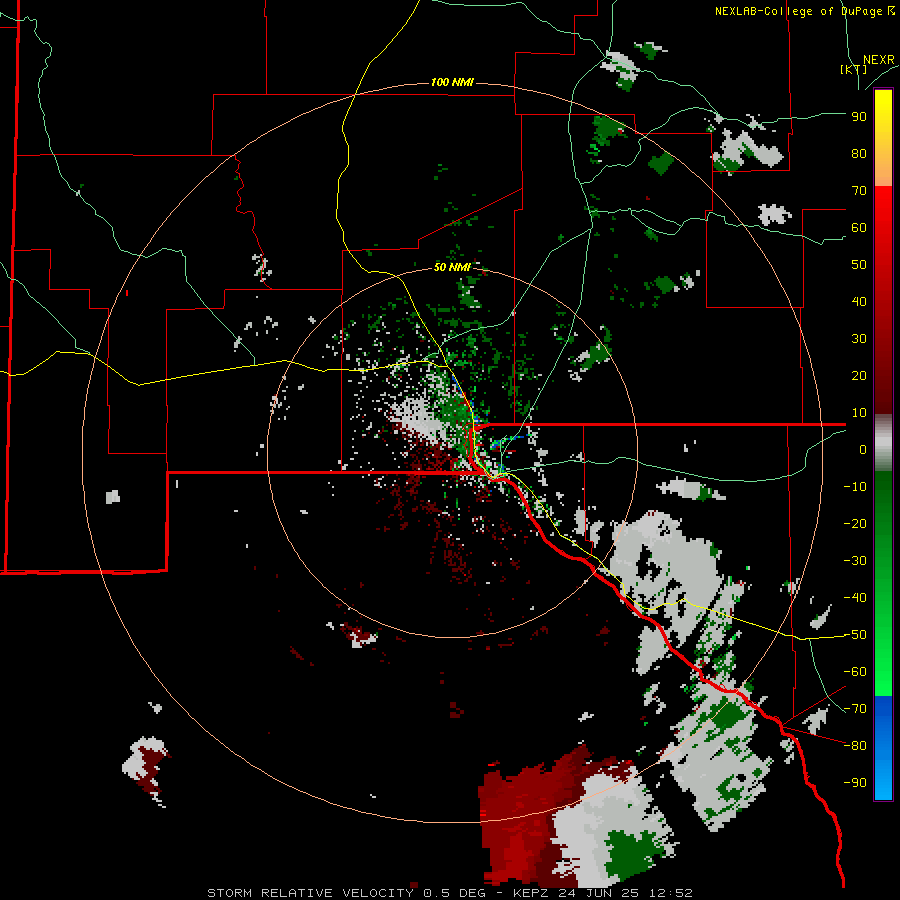Click the Storm Relative Velocity caption at bottom
The image size is (900, 900).
click(x=449, y=893)
